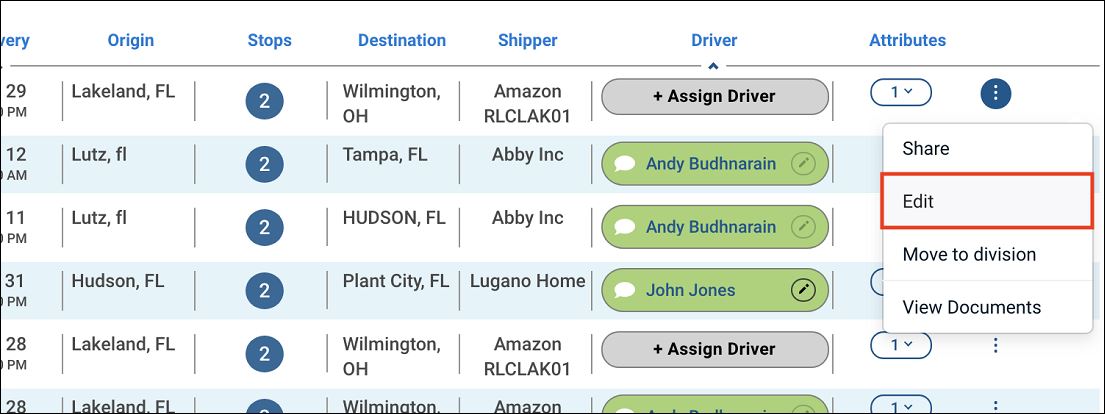Image resolution: width=1105 pixels, height=414 pixels.
Task: Expand attributes dropdown on second Lakeland row
Action: pyautogui.click(x=901, y=345)
